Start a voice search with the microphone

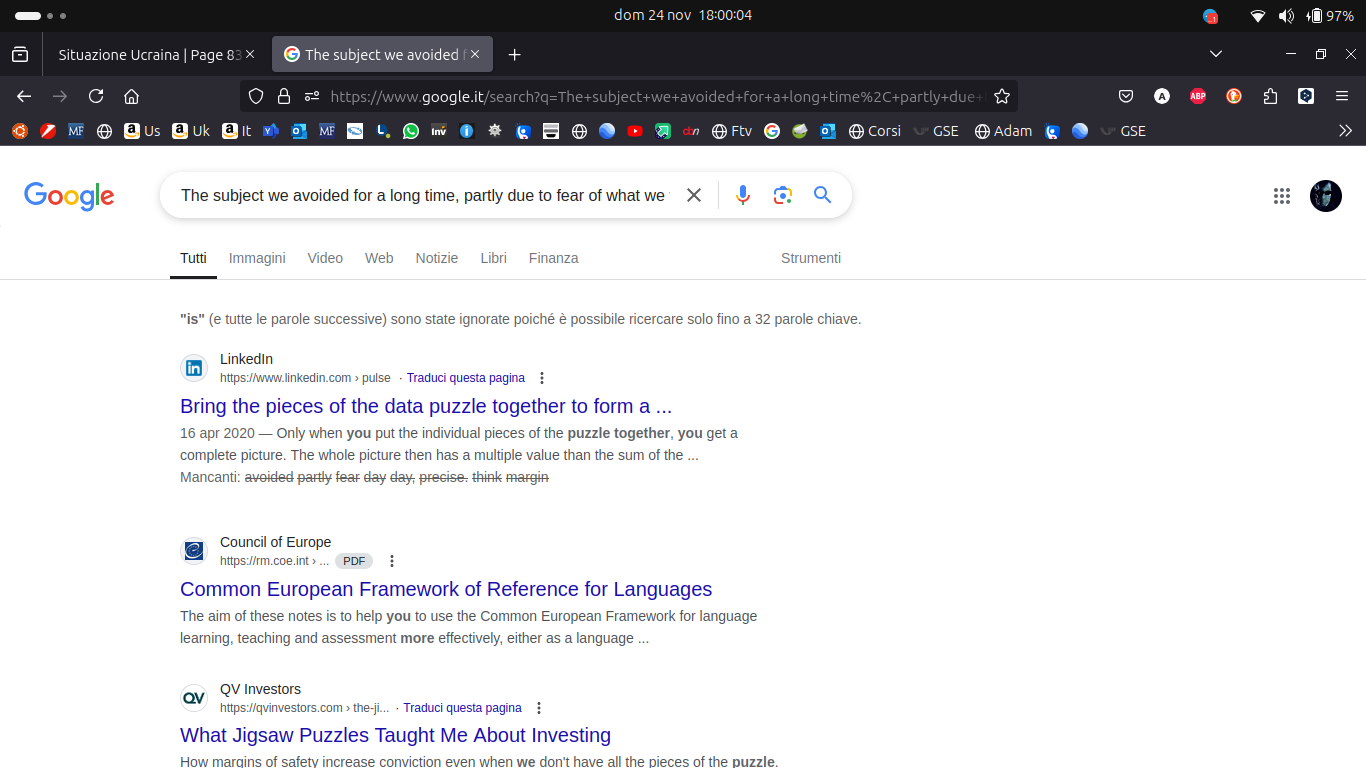(742, 195)
